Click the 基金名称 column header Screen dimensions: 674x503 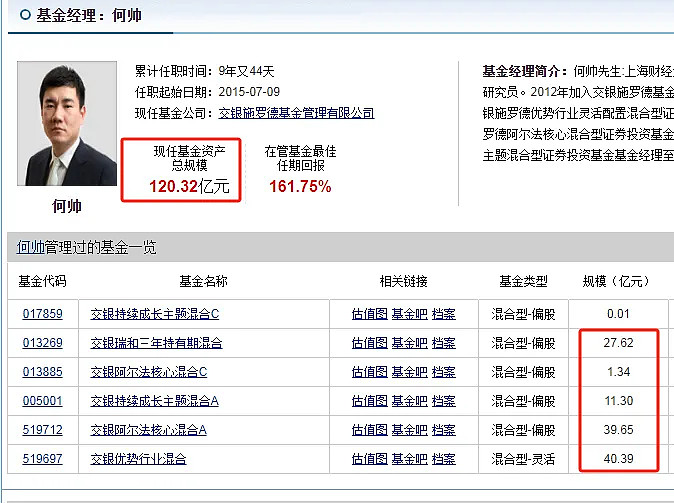click(x=203, y=281)
